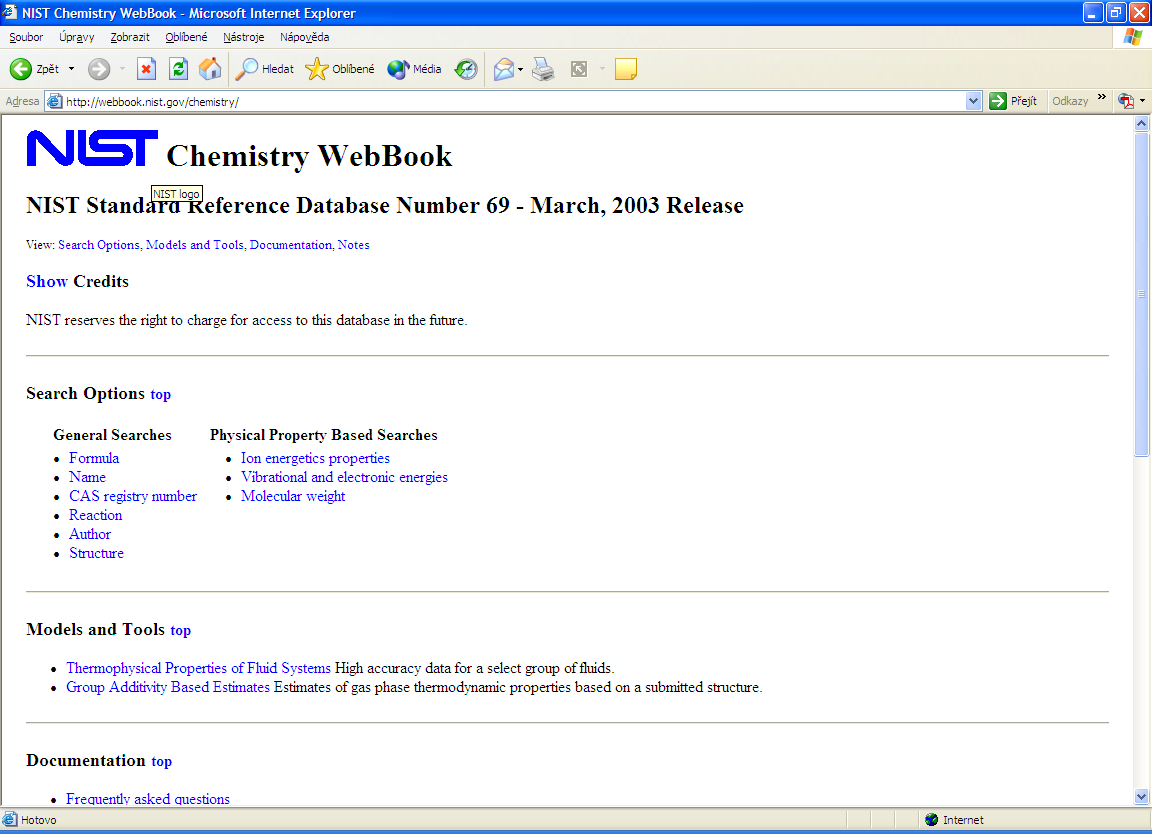Open Frequently asked questions link
Viewport: 1152px width, 834px height.
tap(148, 799)
